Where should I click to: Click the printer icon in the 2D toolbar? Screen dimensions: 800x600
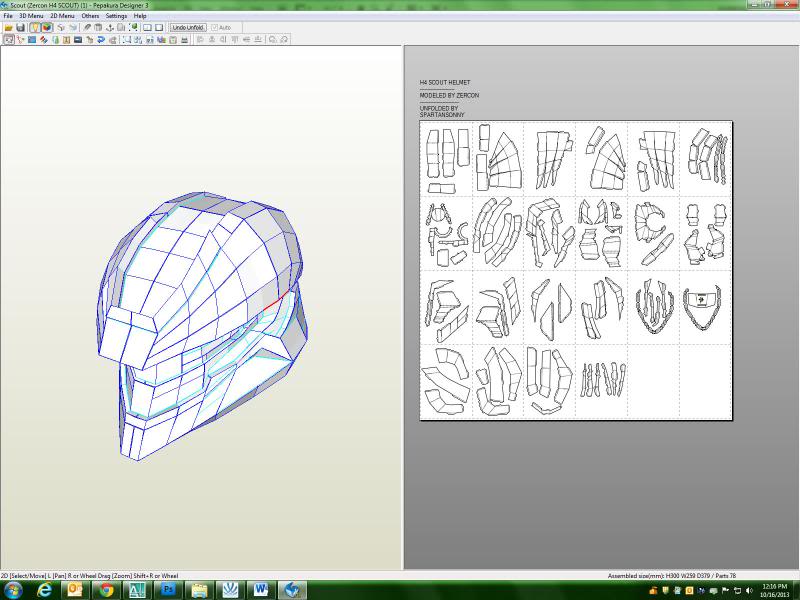click(x=184, y=40)
